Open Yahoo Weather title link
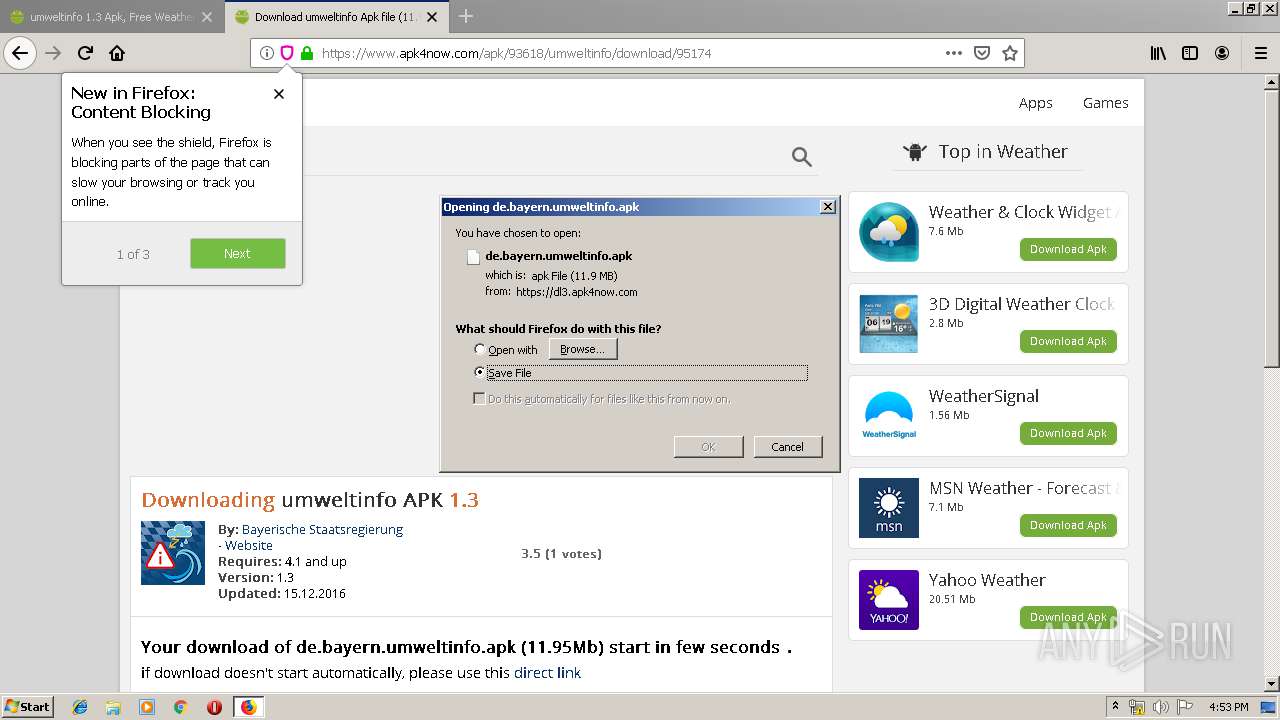The width and height of the screenshot is (1280, 720). coord(987,580)
